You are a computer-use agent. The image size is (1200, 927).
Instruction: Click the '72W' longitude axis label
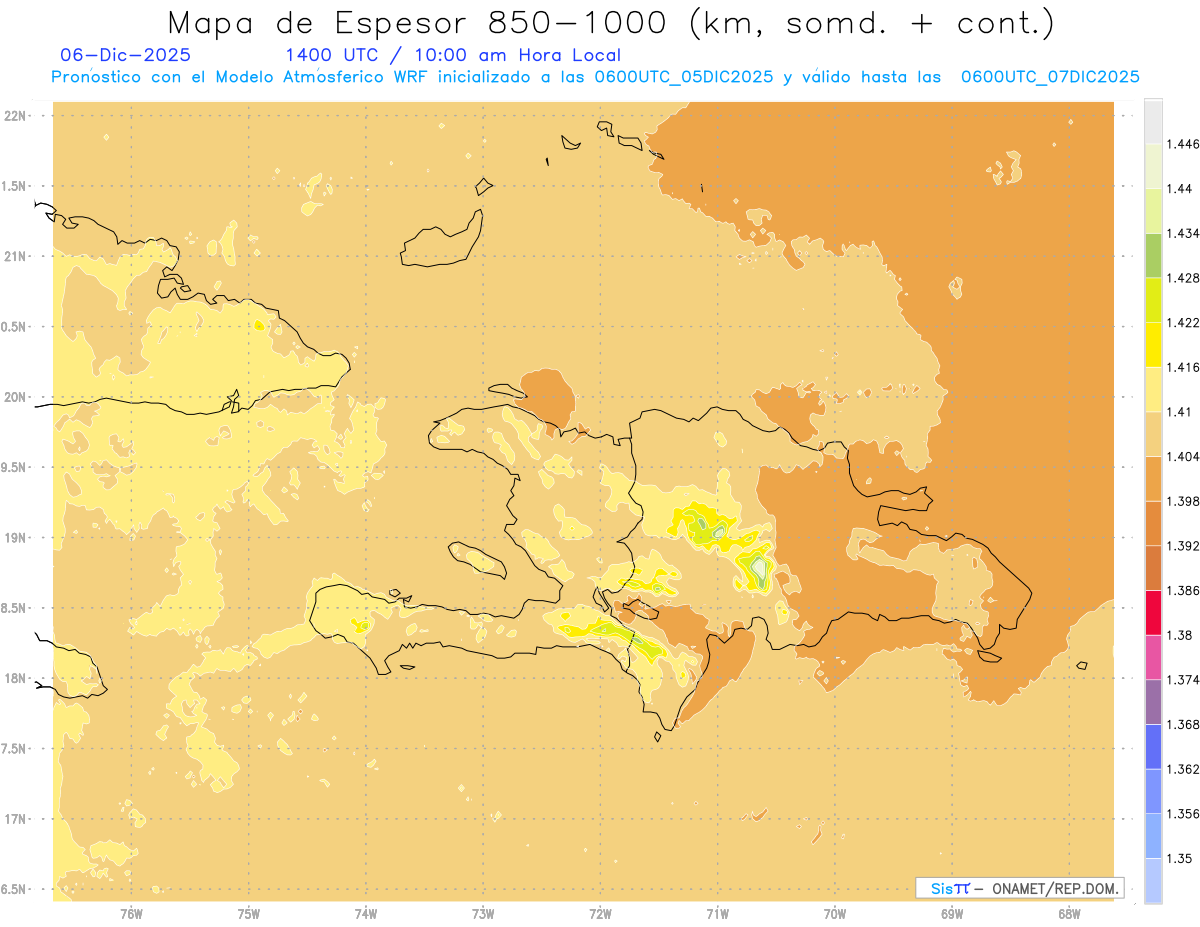pyautogui.click(x=601, y=914)
